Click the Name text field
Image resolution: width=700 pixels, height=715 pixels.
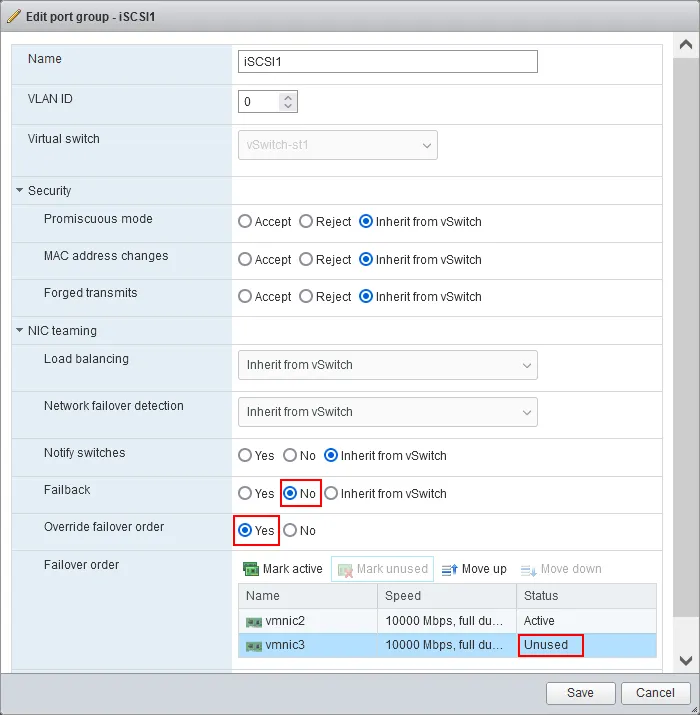387,62
